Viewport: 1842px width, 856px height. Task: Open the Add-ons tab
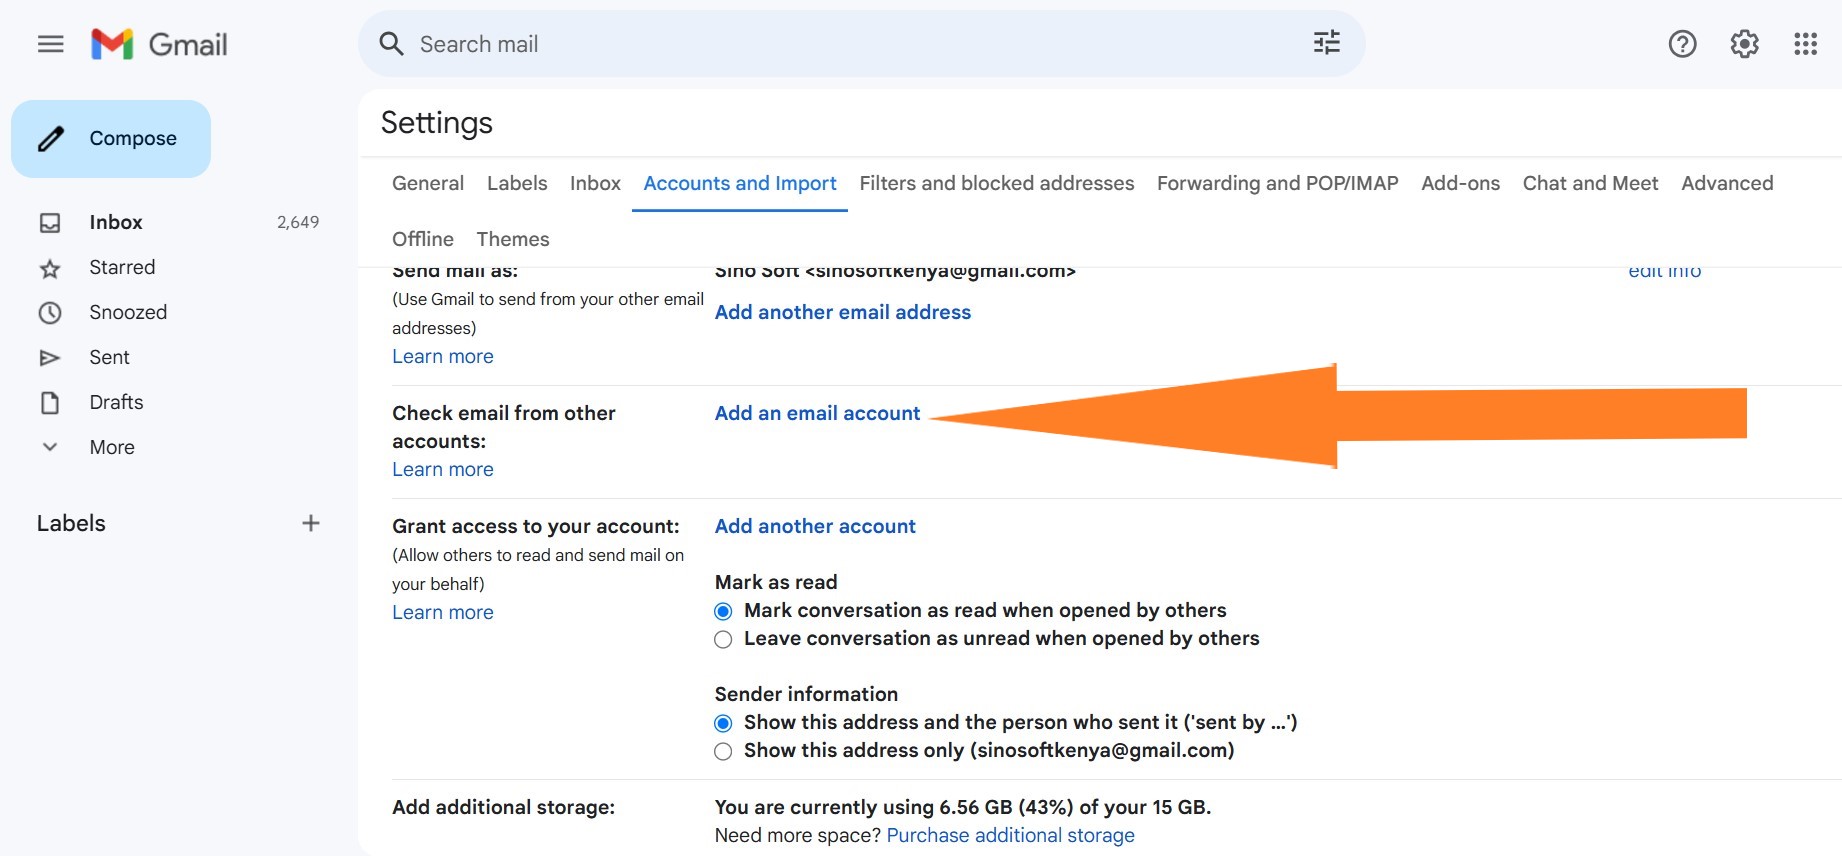pos(1461,183)
